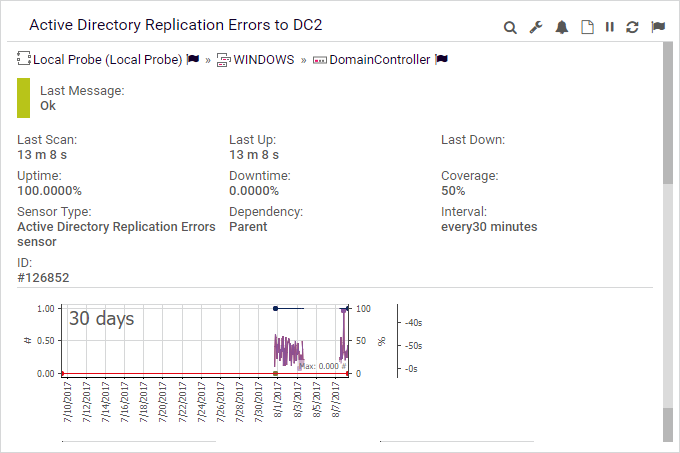Go to the WINDOWS group breadcrumb
Viewport: 680px width, 453px height.
coord(264,60)
